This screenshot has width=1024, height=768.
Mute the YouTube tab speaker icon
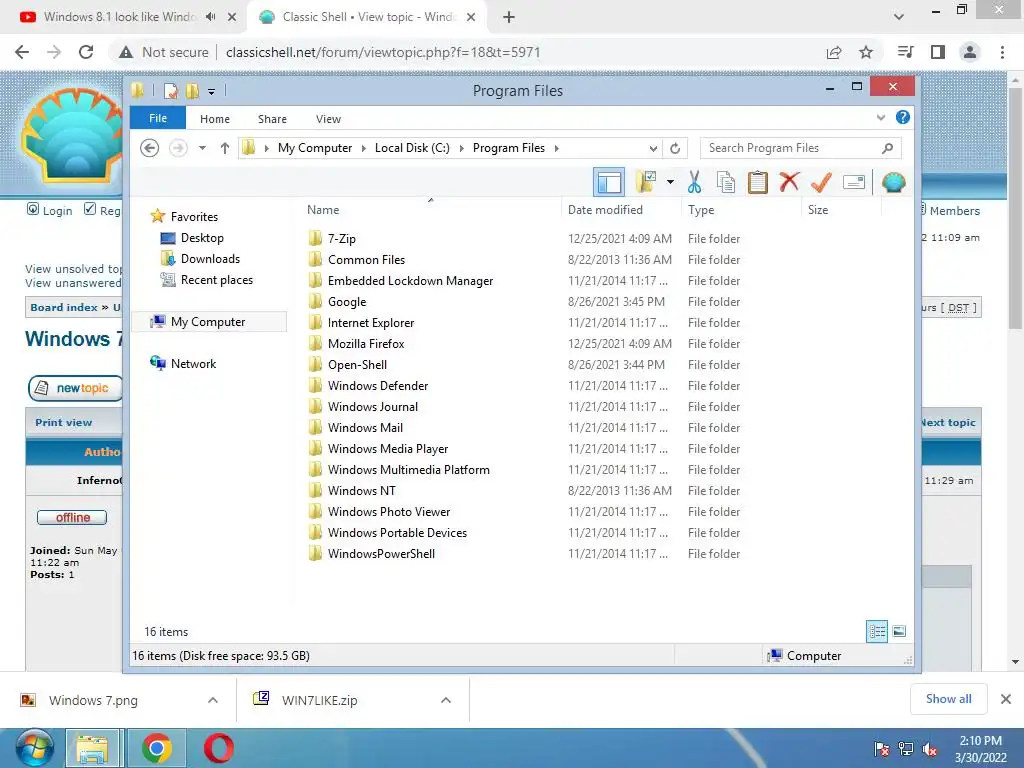pos(210,17)
